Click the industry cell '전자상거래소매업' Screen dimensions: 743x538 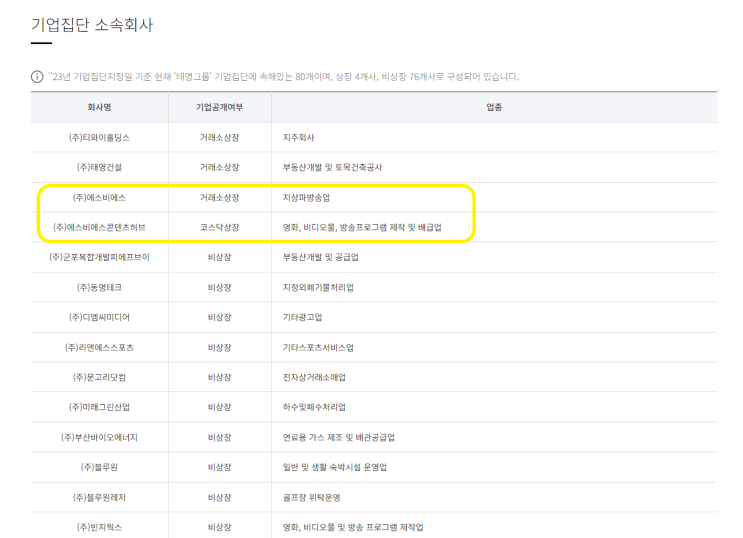(x=314, y=377)
